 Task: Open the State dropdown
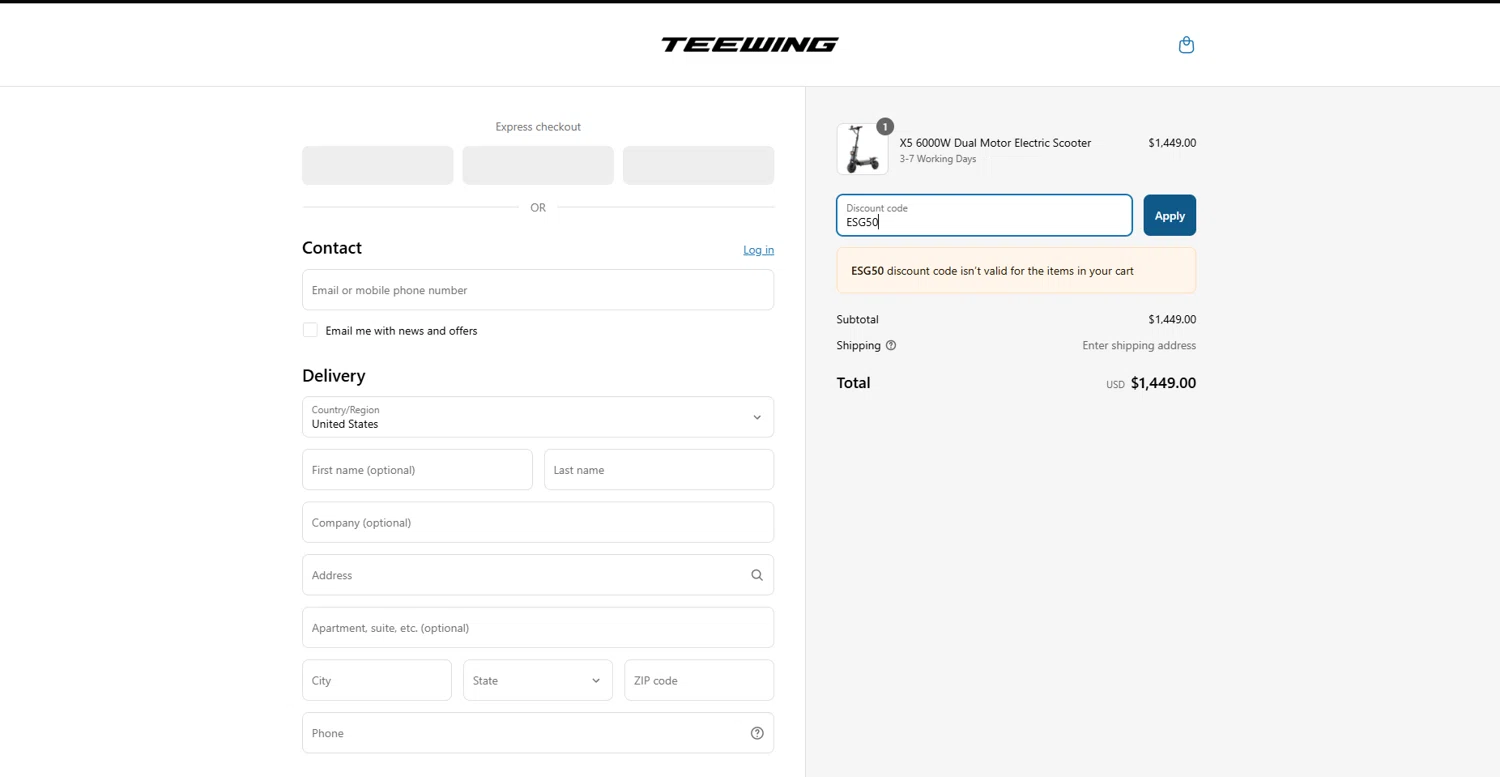538,680
